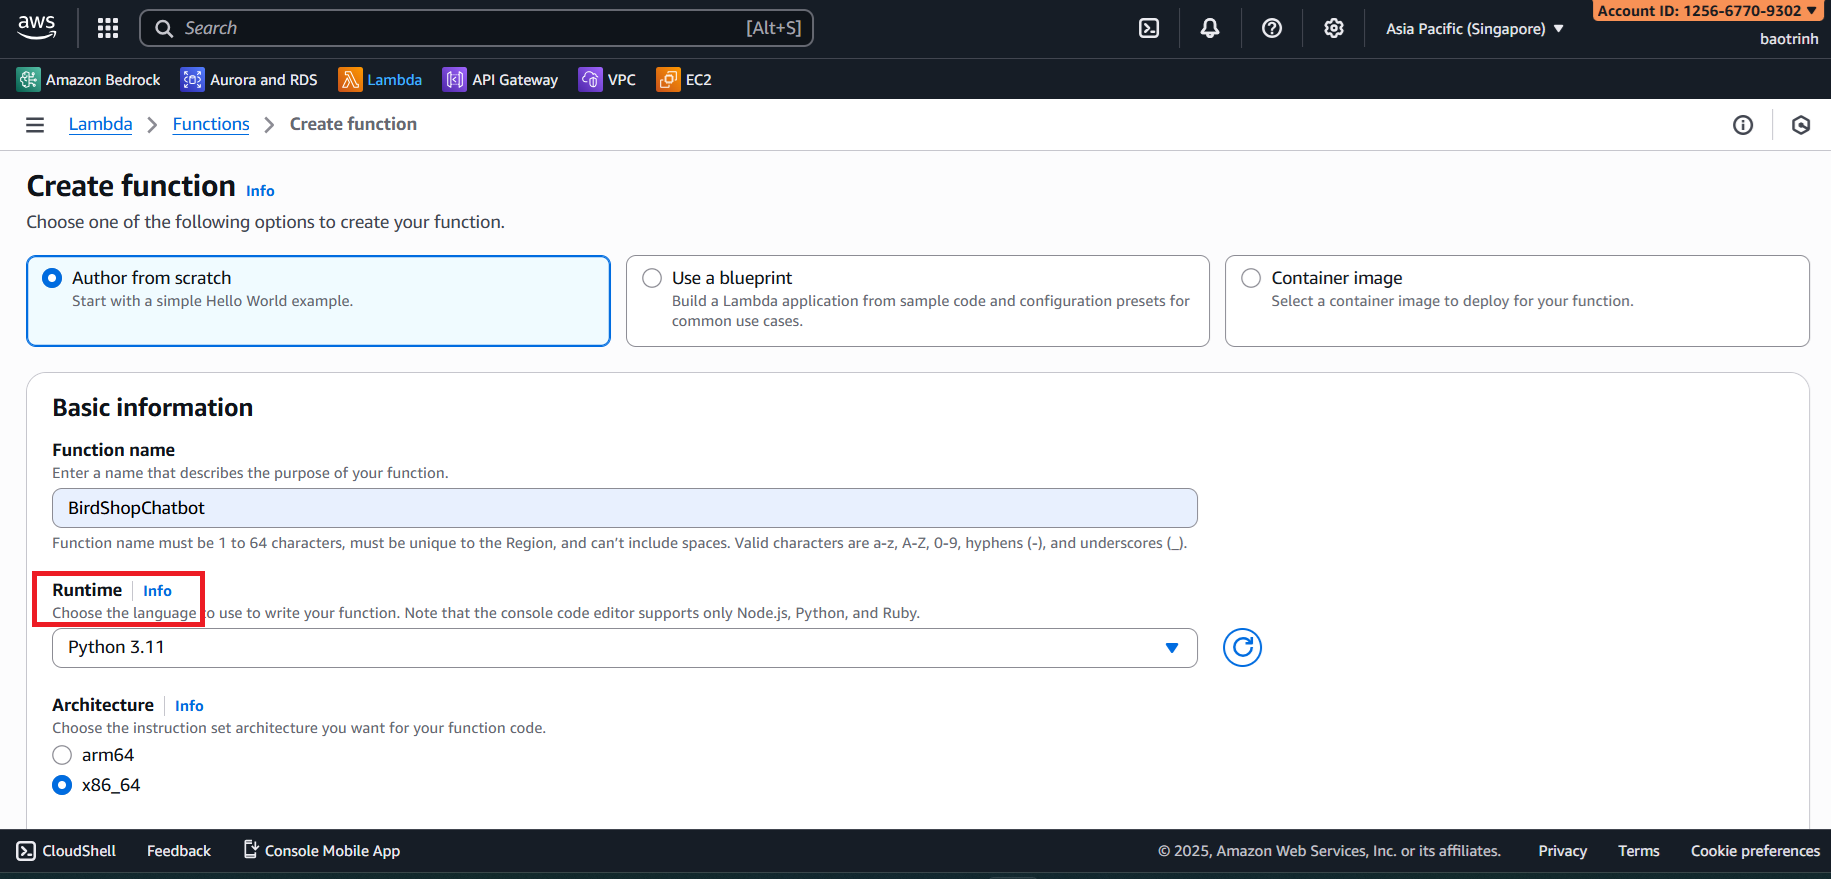Expand the Account ID menu
Viewport: 1831px width, 879px height.
(1707, 11)
